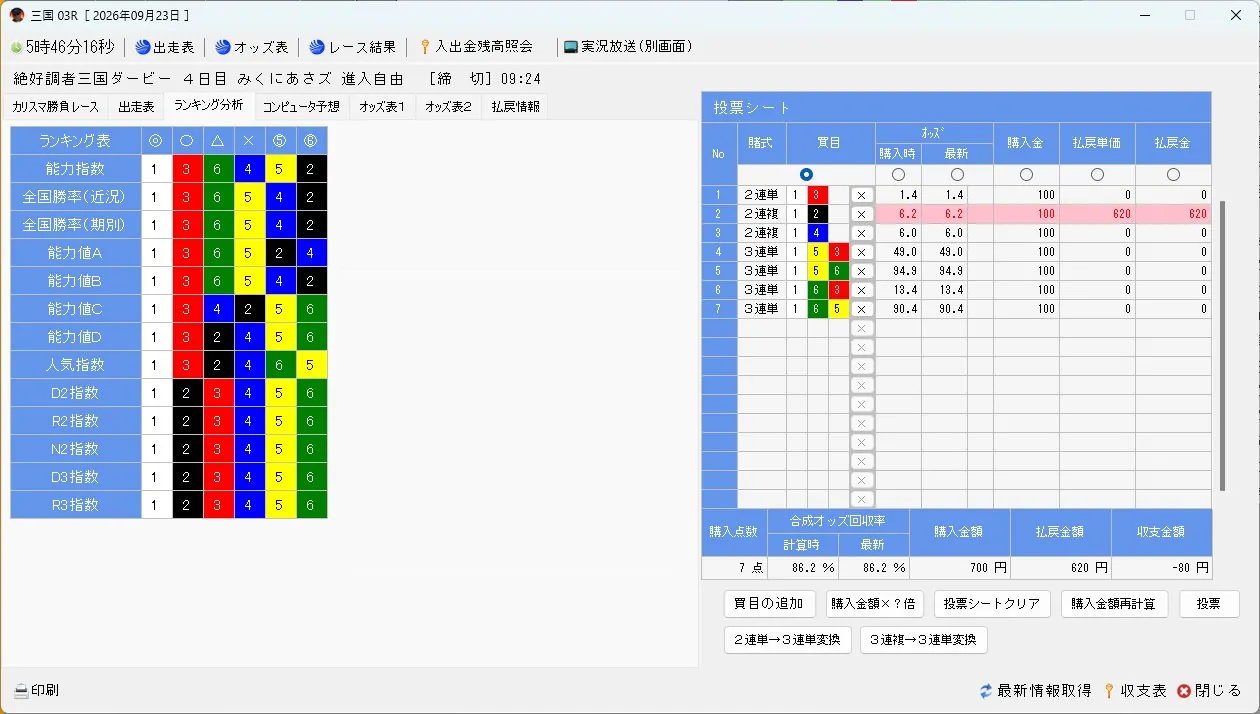Click × column header in ranking table

pos(249,141)
